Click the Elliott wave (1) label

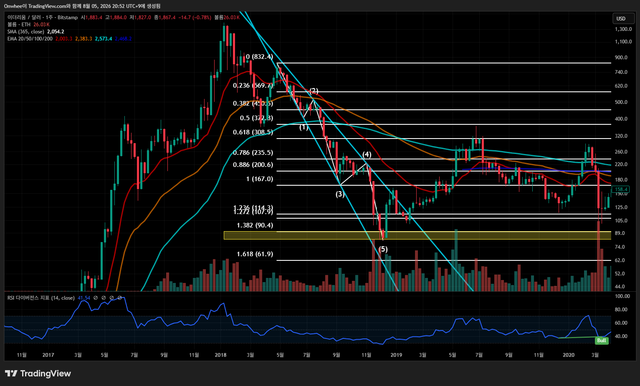pyautogui.click(x=303, y=127)
